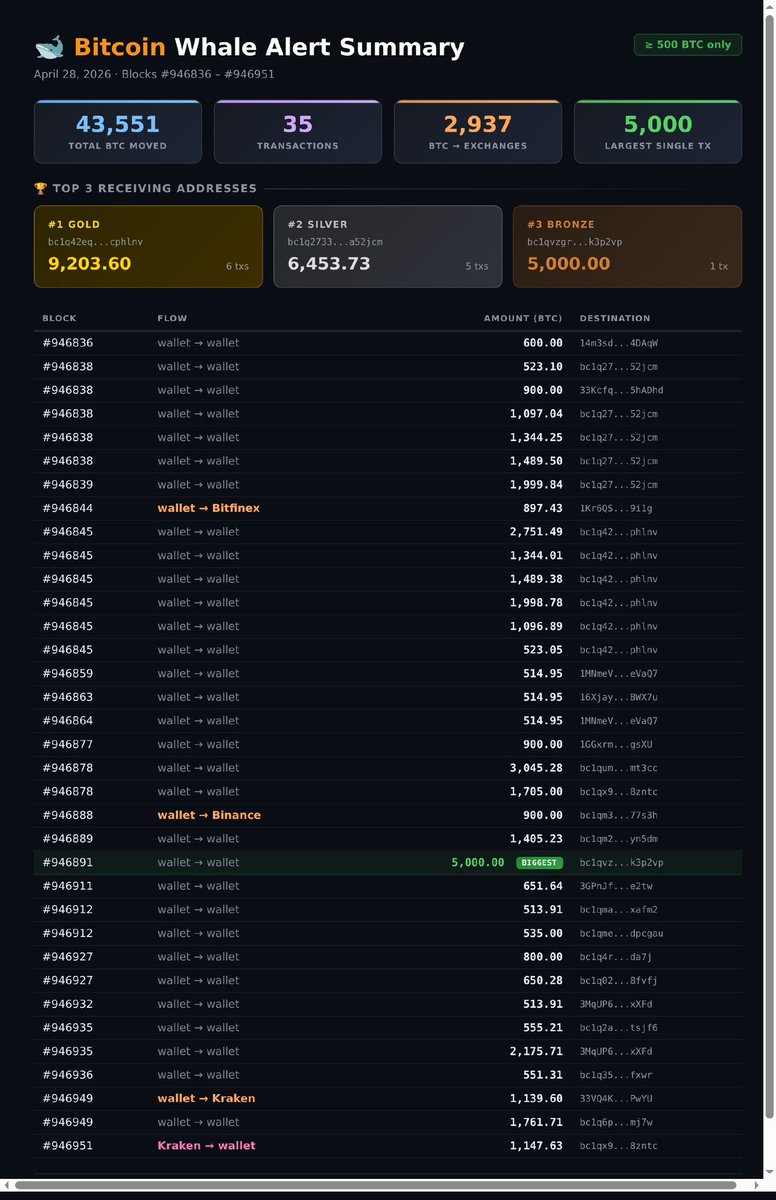Click the amount 1,999.84
Screen dimensions: 776x1200
tap(536, 485)
